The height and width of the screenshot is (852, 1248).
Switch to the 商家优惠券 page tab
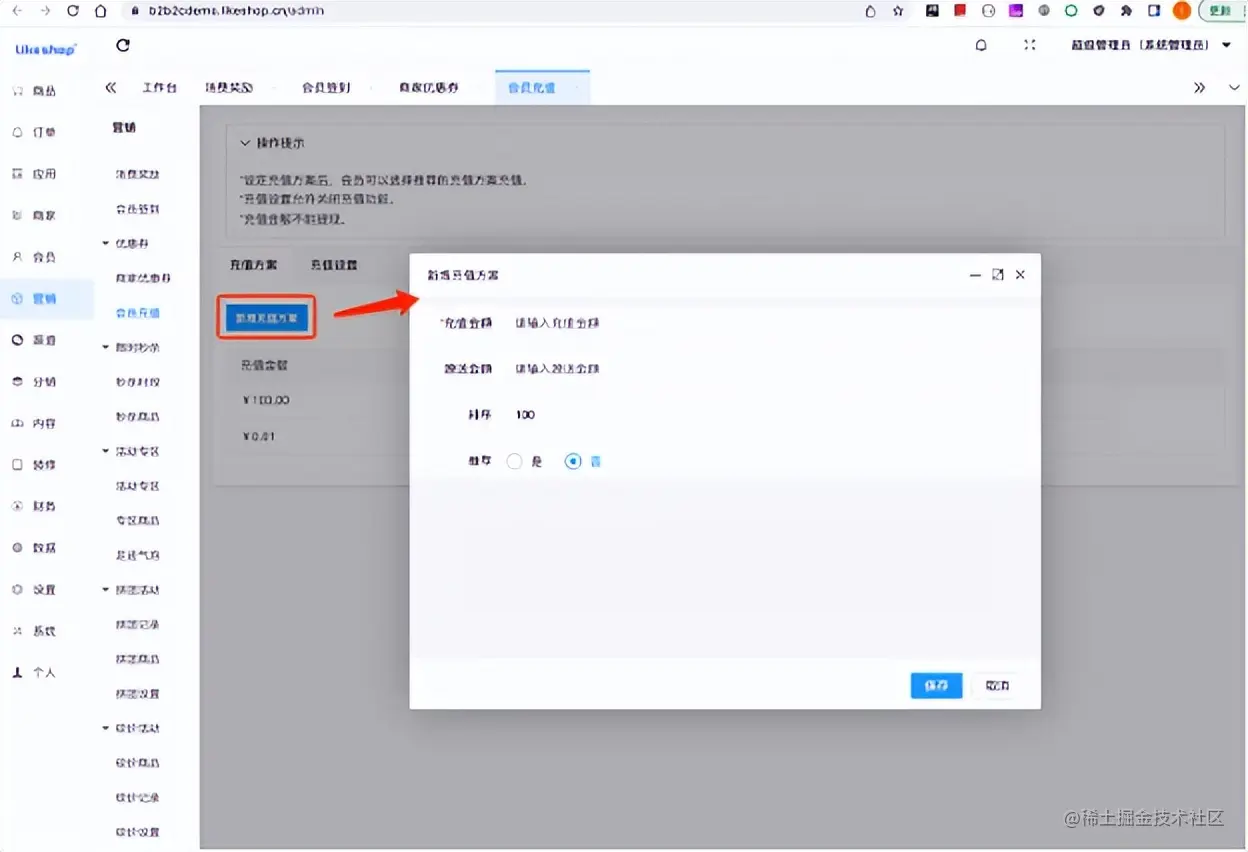point(428,88)
